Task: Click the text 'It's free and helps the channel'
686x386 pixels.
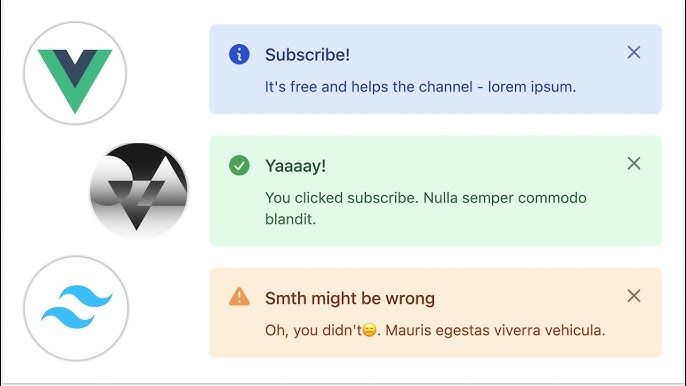Action: 368,87
